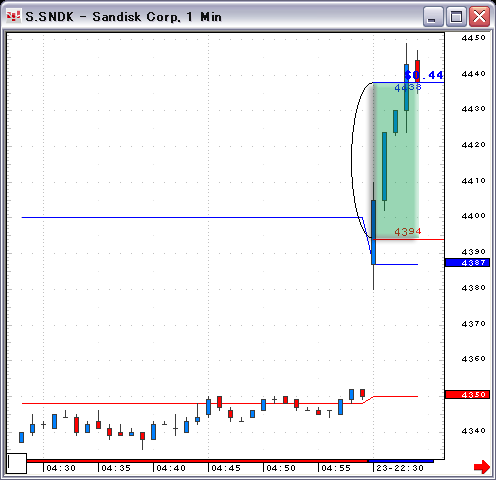Click the 4438 target price label

pos(408,88)
